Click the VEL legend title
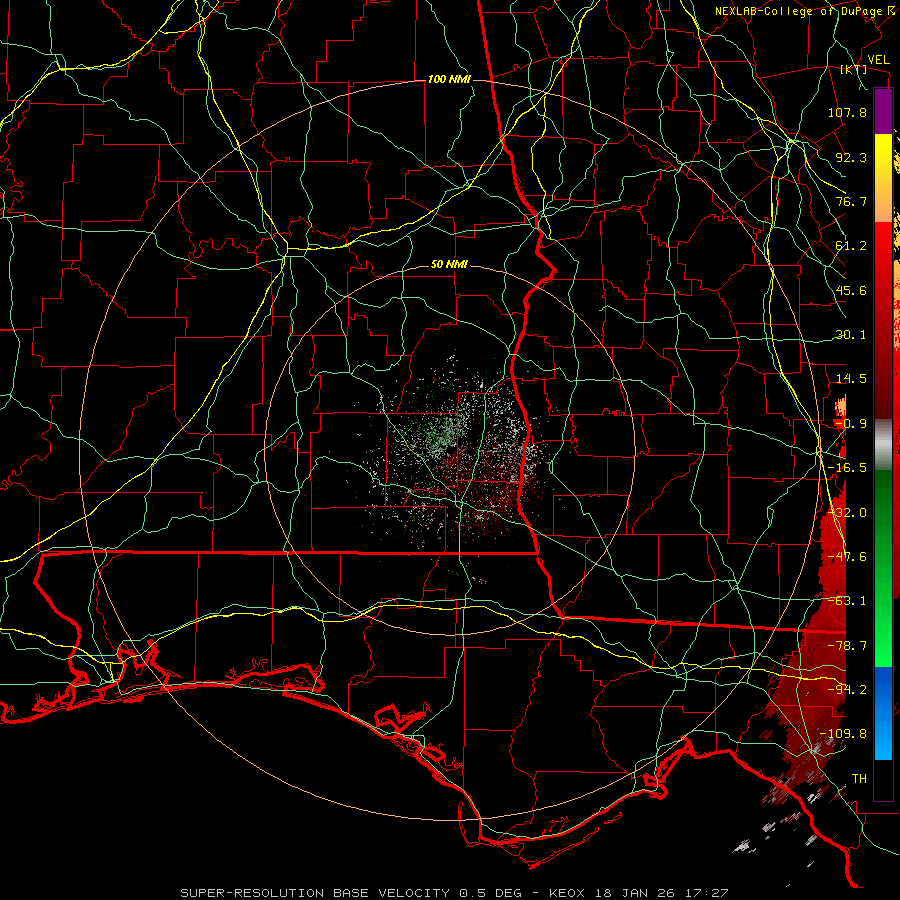The width and height of the screenshot is (900, 900). click(878, 60)
